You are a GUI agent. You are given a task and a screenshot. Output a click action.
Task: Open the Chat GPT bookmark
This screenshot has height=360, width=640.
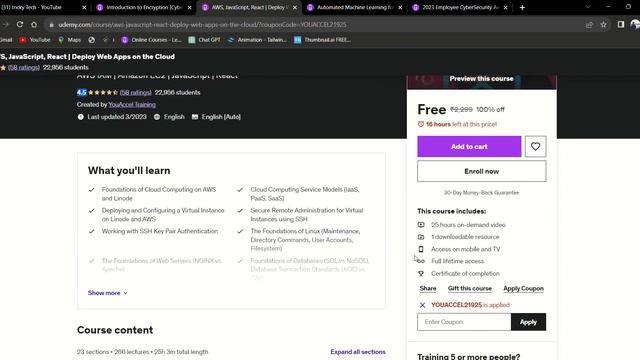[x=204, y=40]
